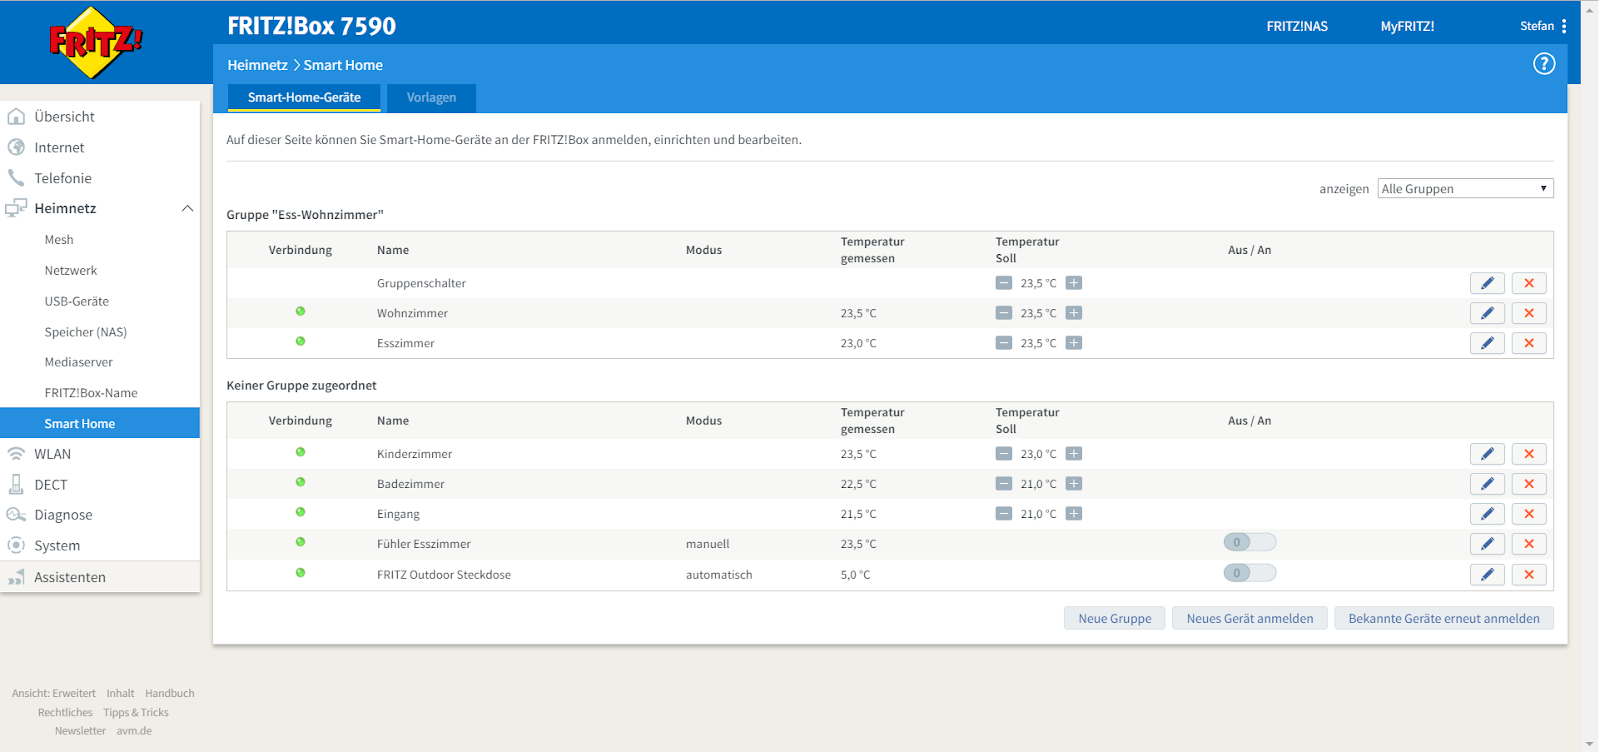Click the help question mark icon

[1544, 64]
